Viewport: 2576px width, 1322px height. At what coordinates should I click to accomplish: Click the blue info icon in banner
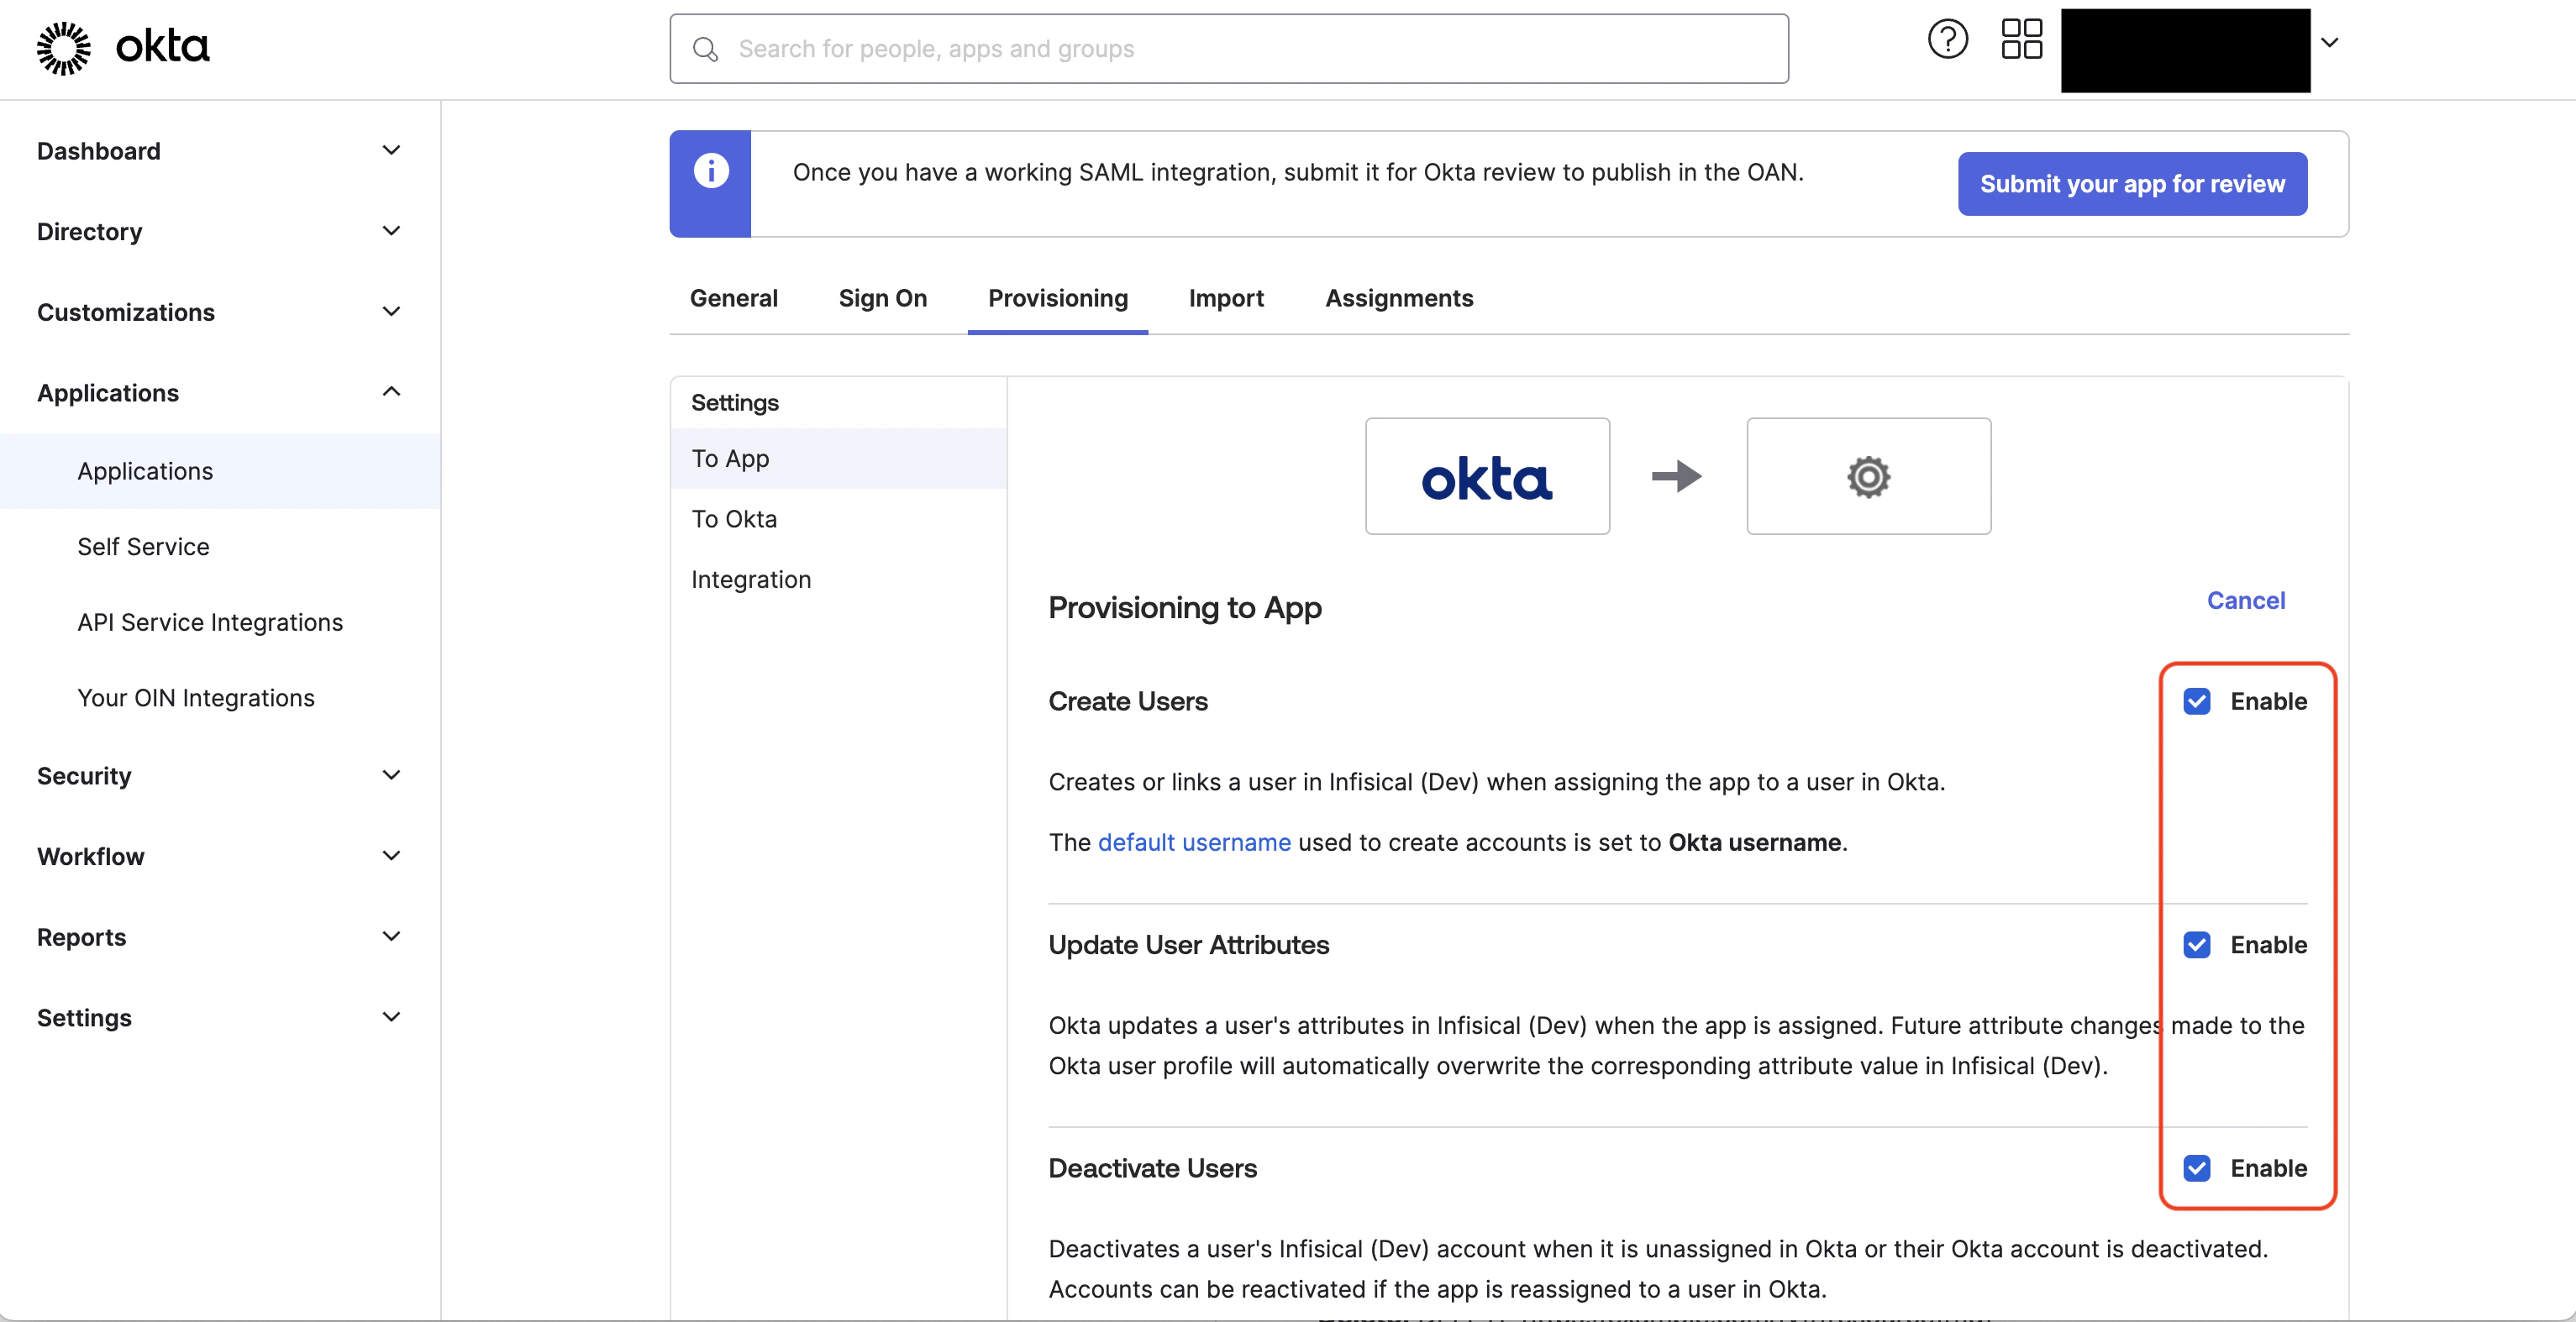pos(711,171)
